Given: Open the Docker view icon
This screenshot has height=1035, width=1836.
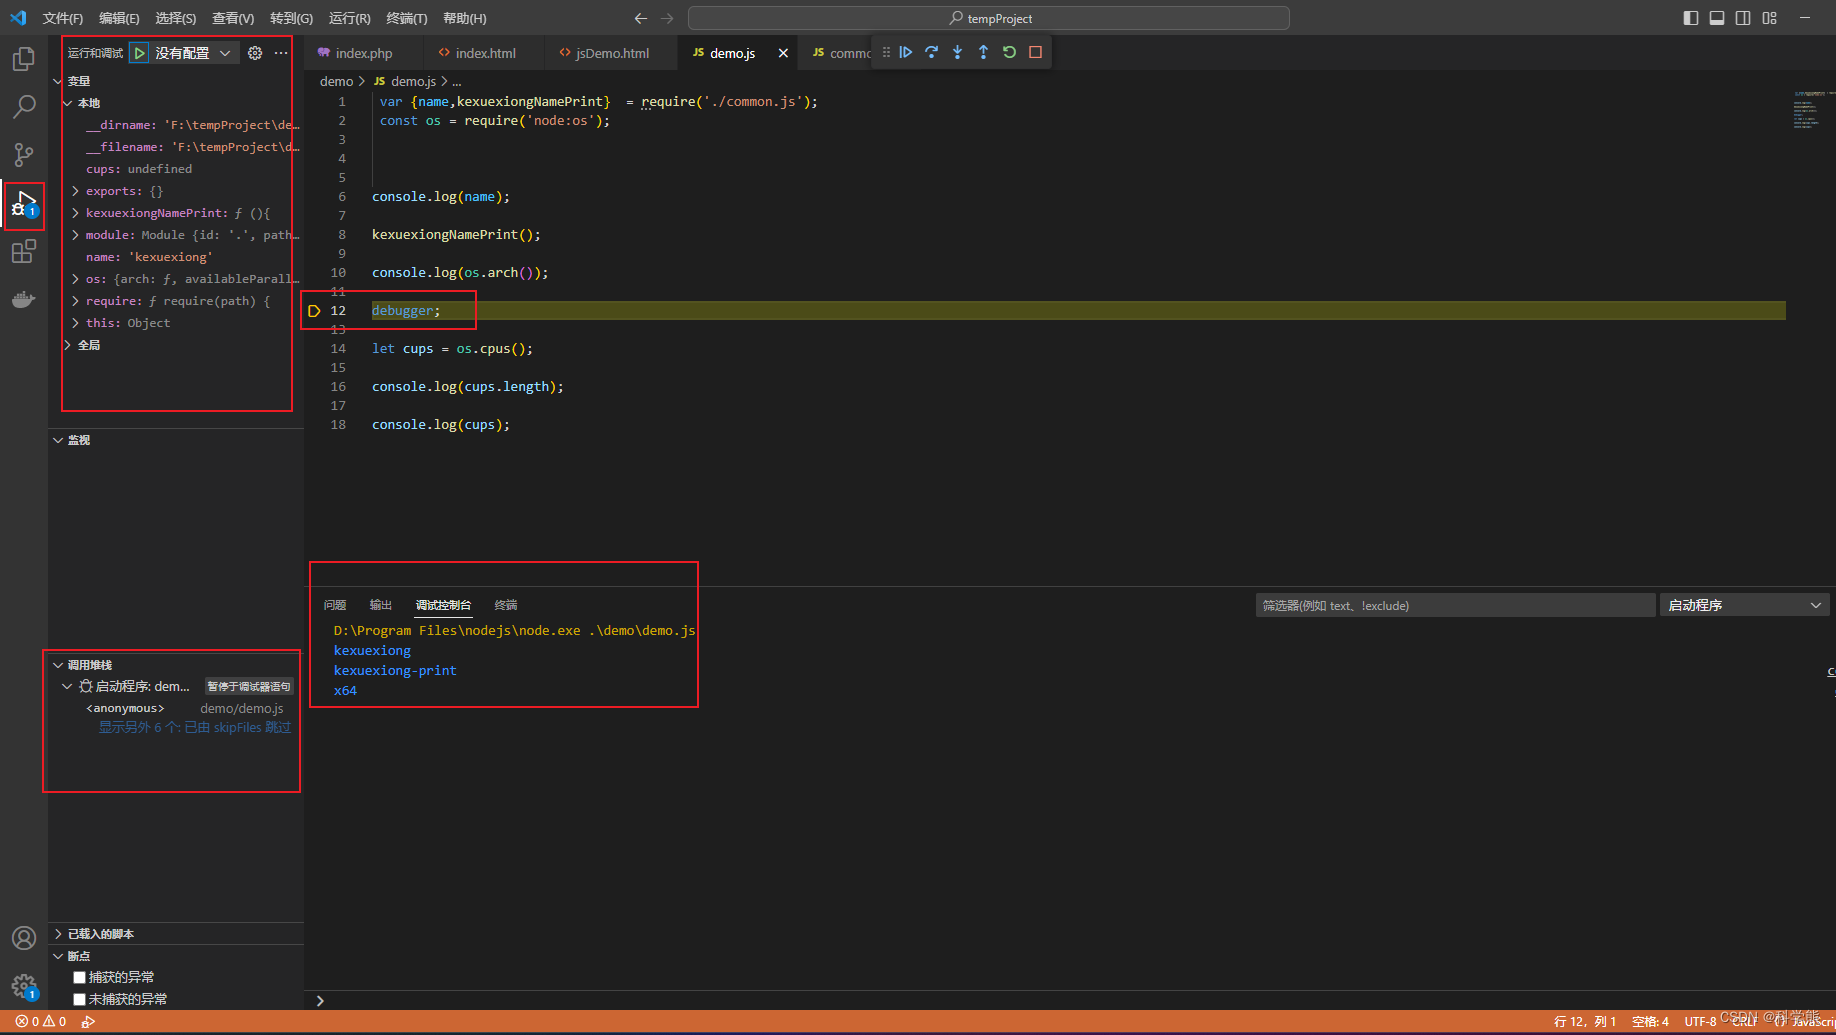Looking at the screenshot, I should [x=24, y=299].
